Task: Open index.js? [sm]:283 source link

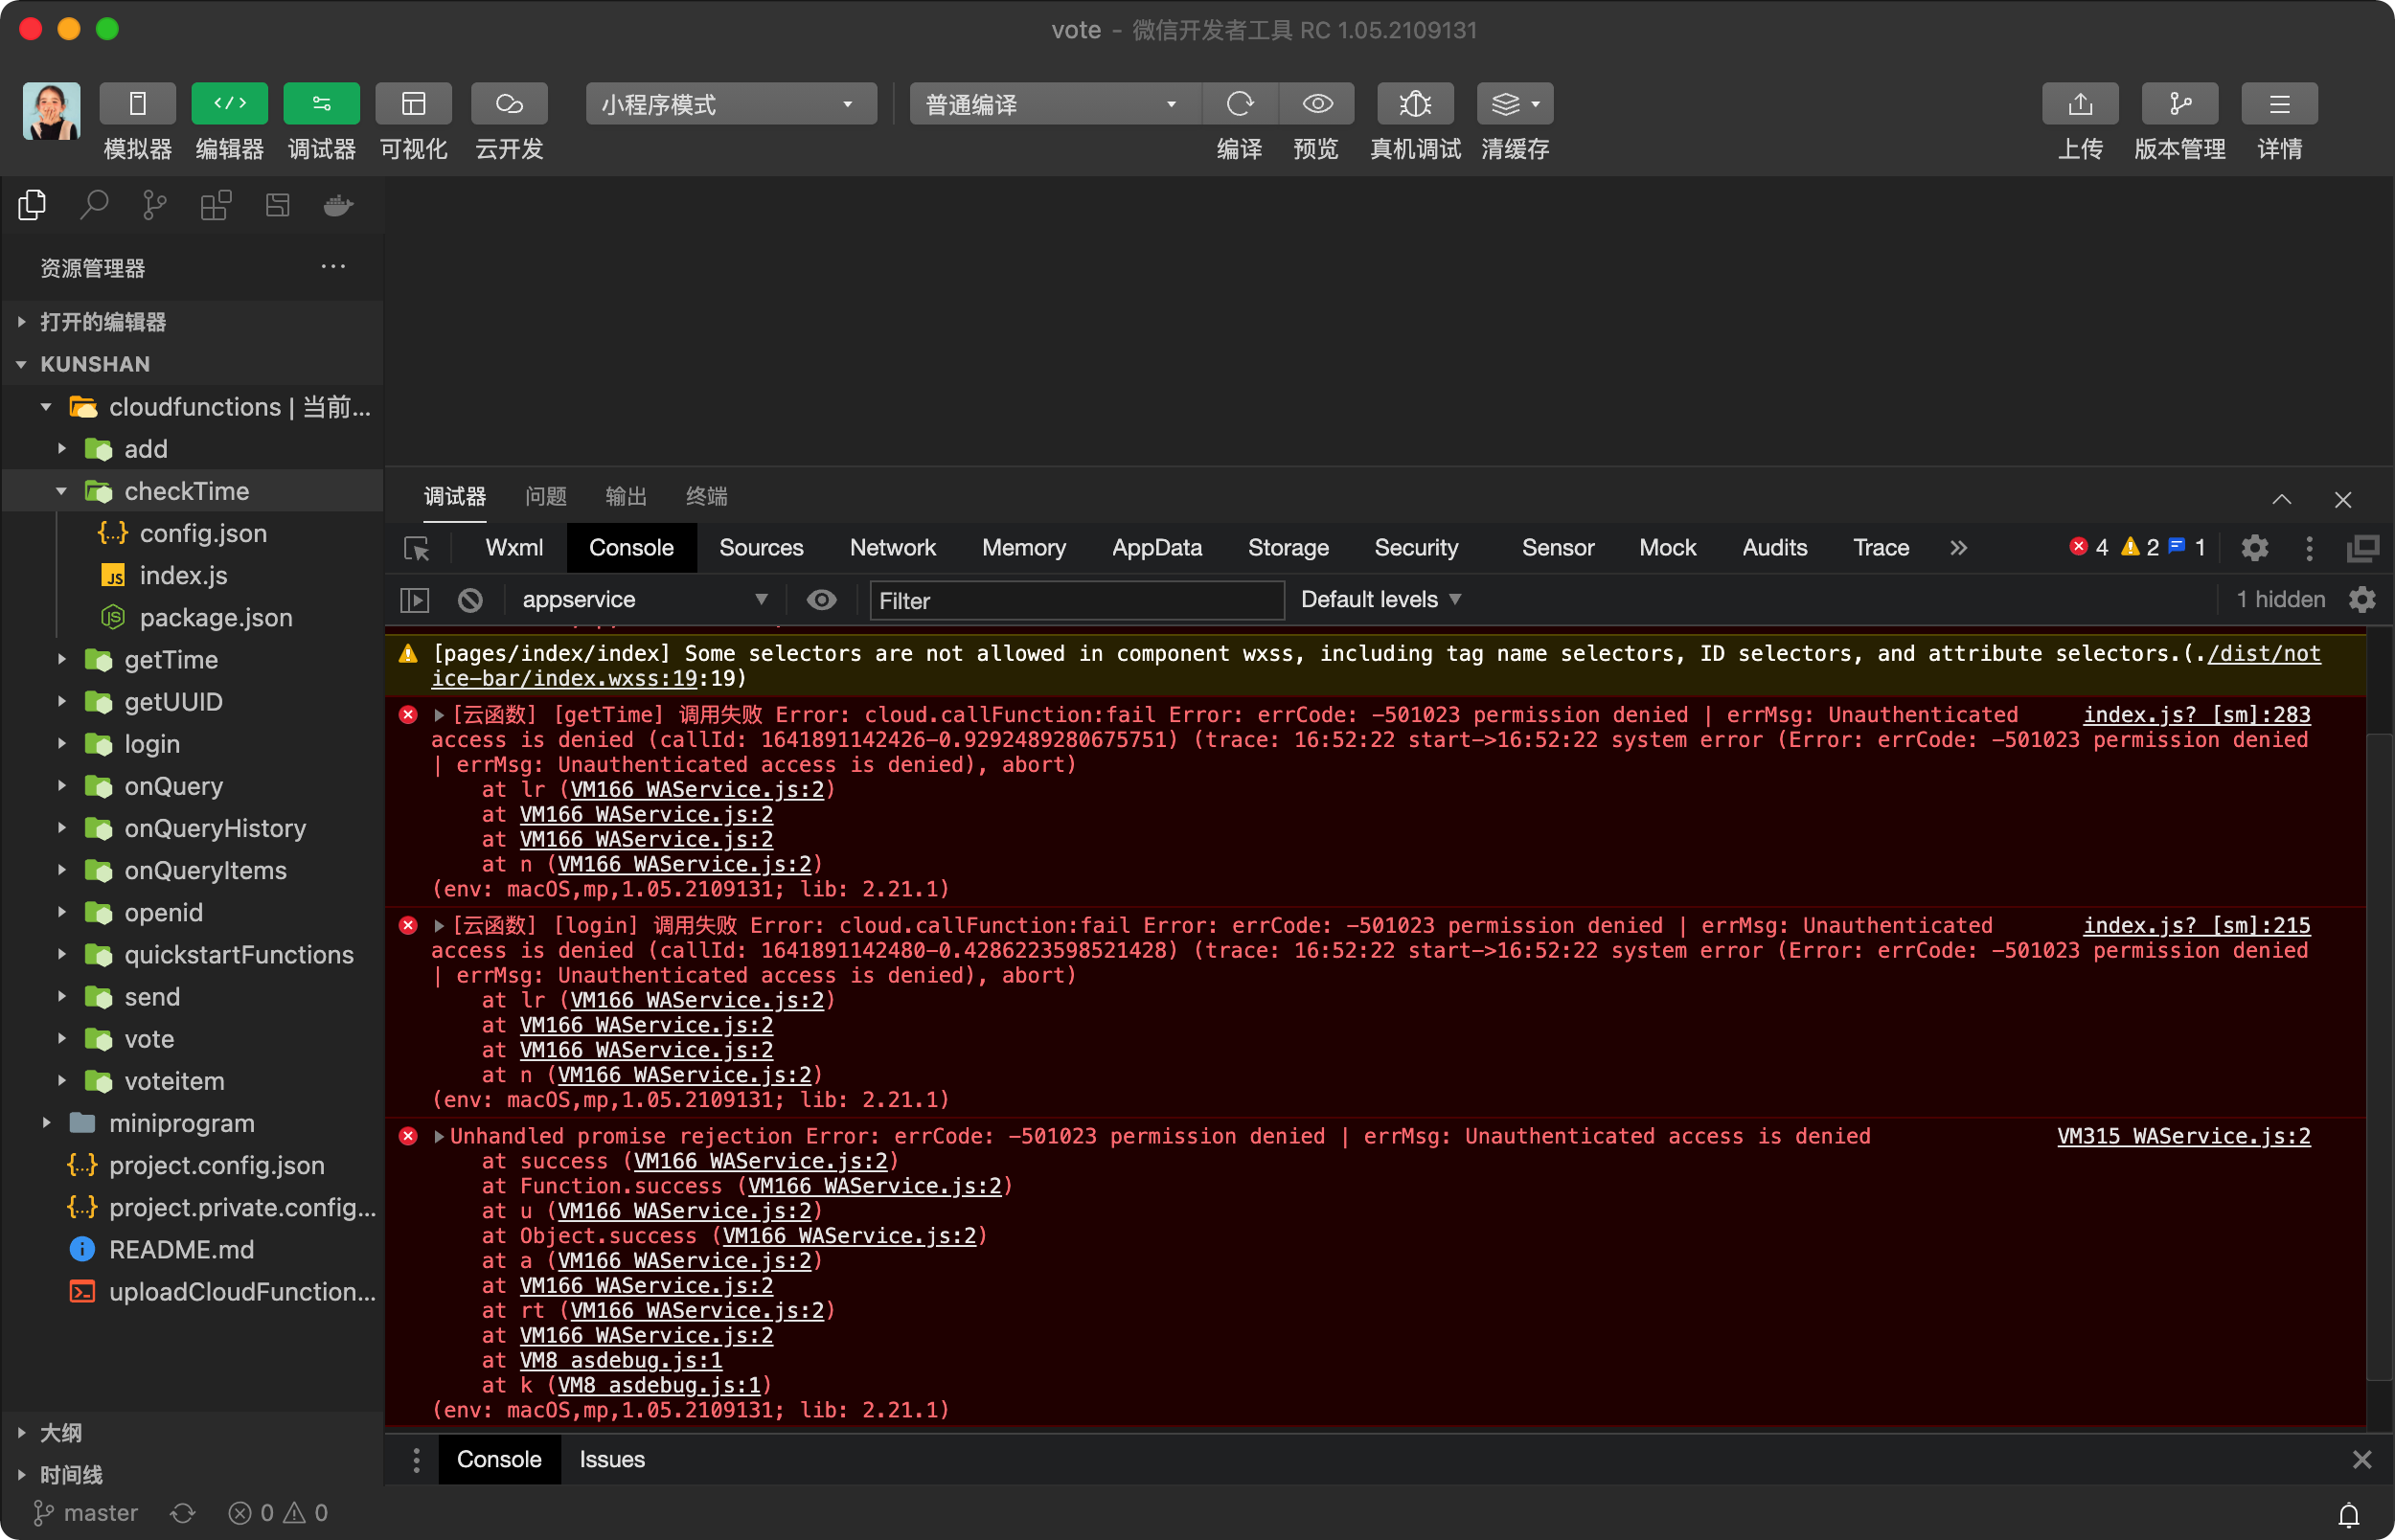Action: (2196, 715)
